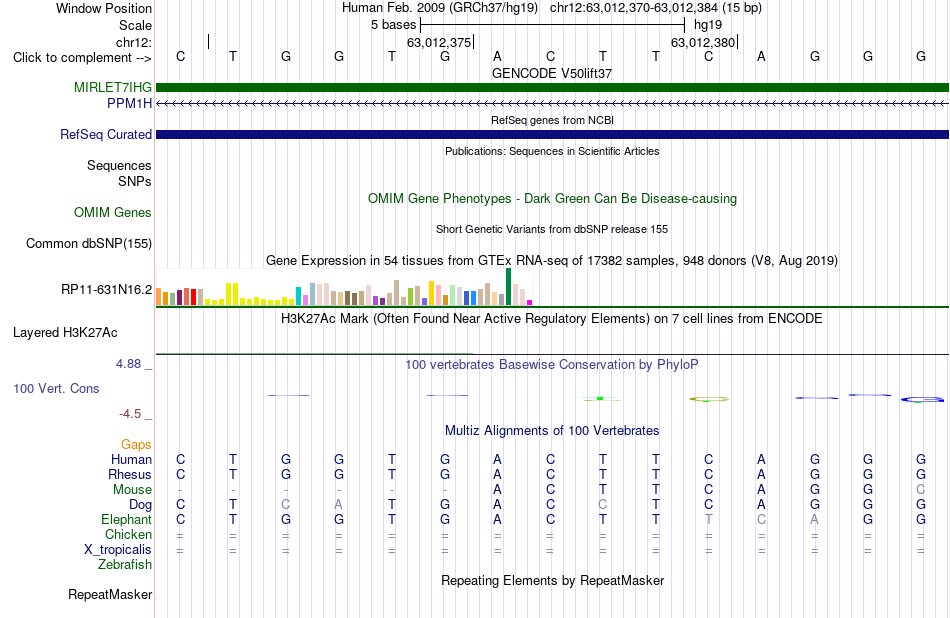
Task: Click the 4.88 PhyloP upper limit
Action: 128,364
